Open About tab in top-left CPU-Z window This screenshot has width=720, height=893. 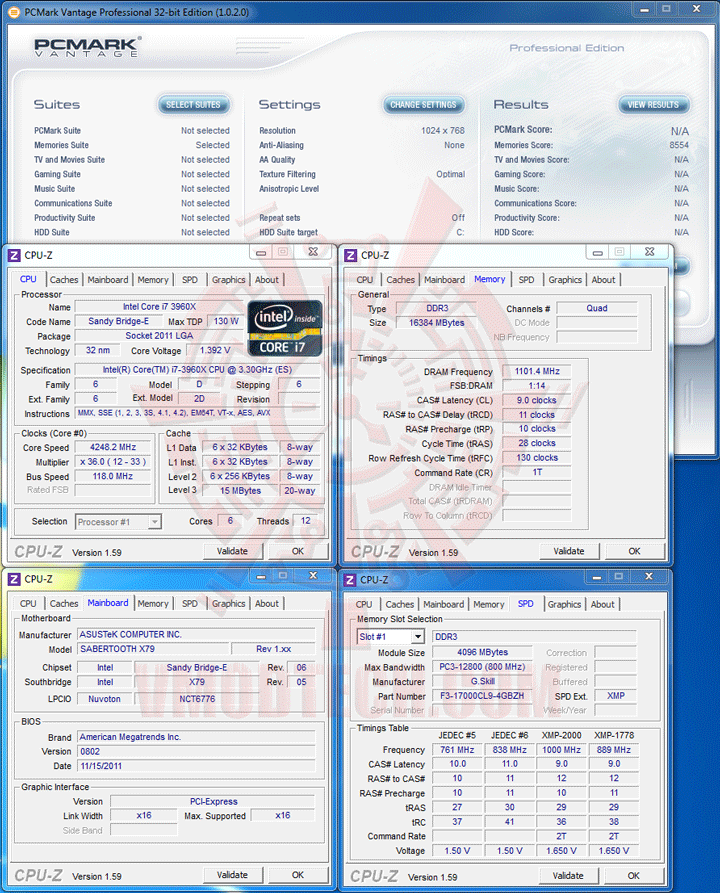coord(267,280)
